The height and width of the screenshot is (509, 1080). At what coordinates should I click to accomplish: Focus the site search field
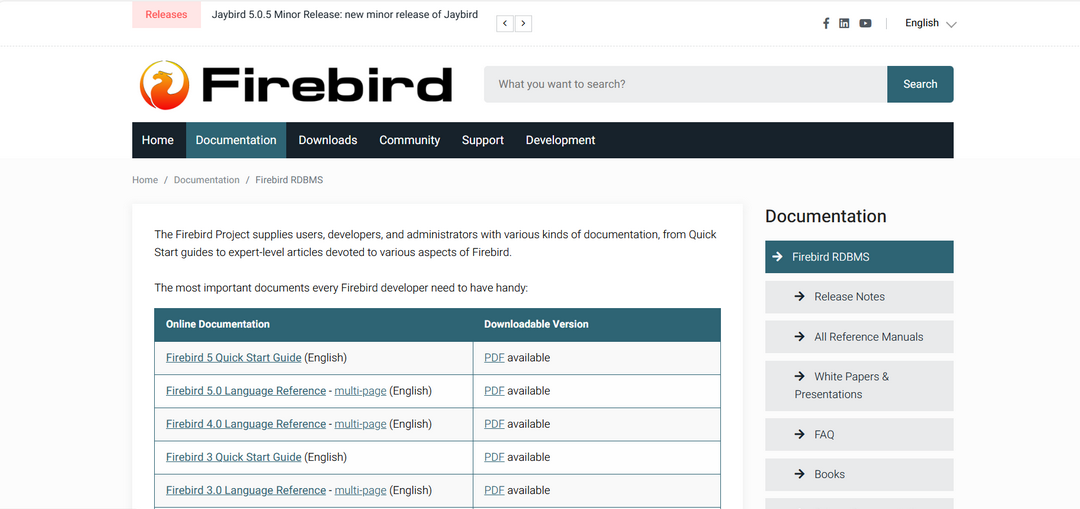[685, 84]
